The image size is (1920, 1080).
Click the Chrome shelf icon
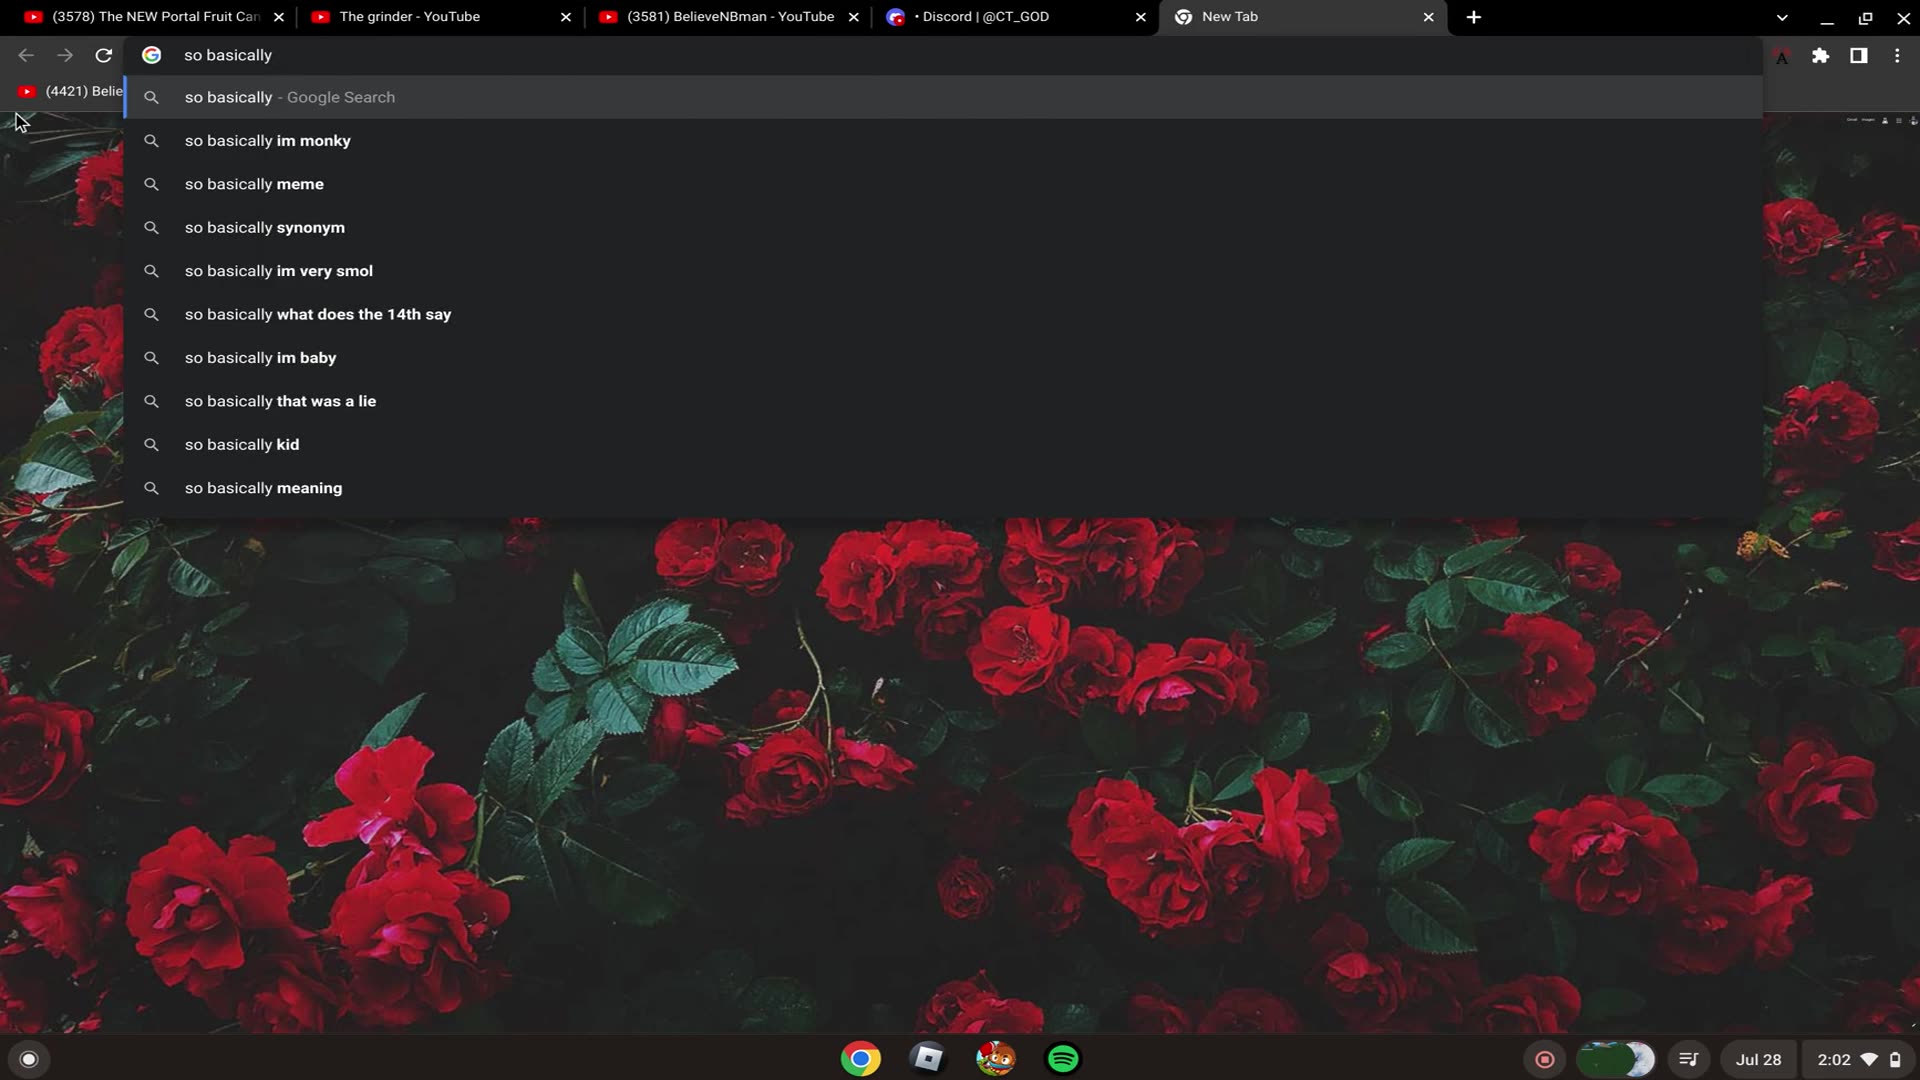pos(860,1059)
